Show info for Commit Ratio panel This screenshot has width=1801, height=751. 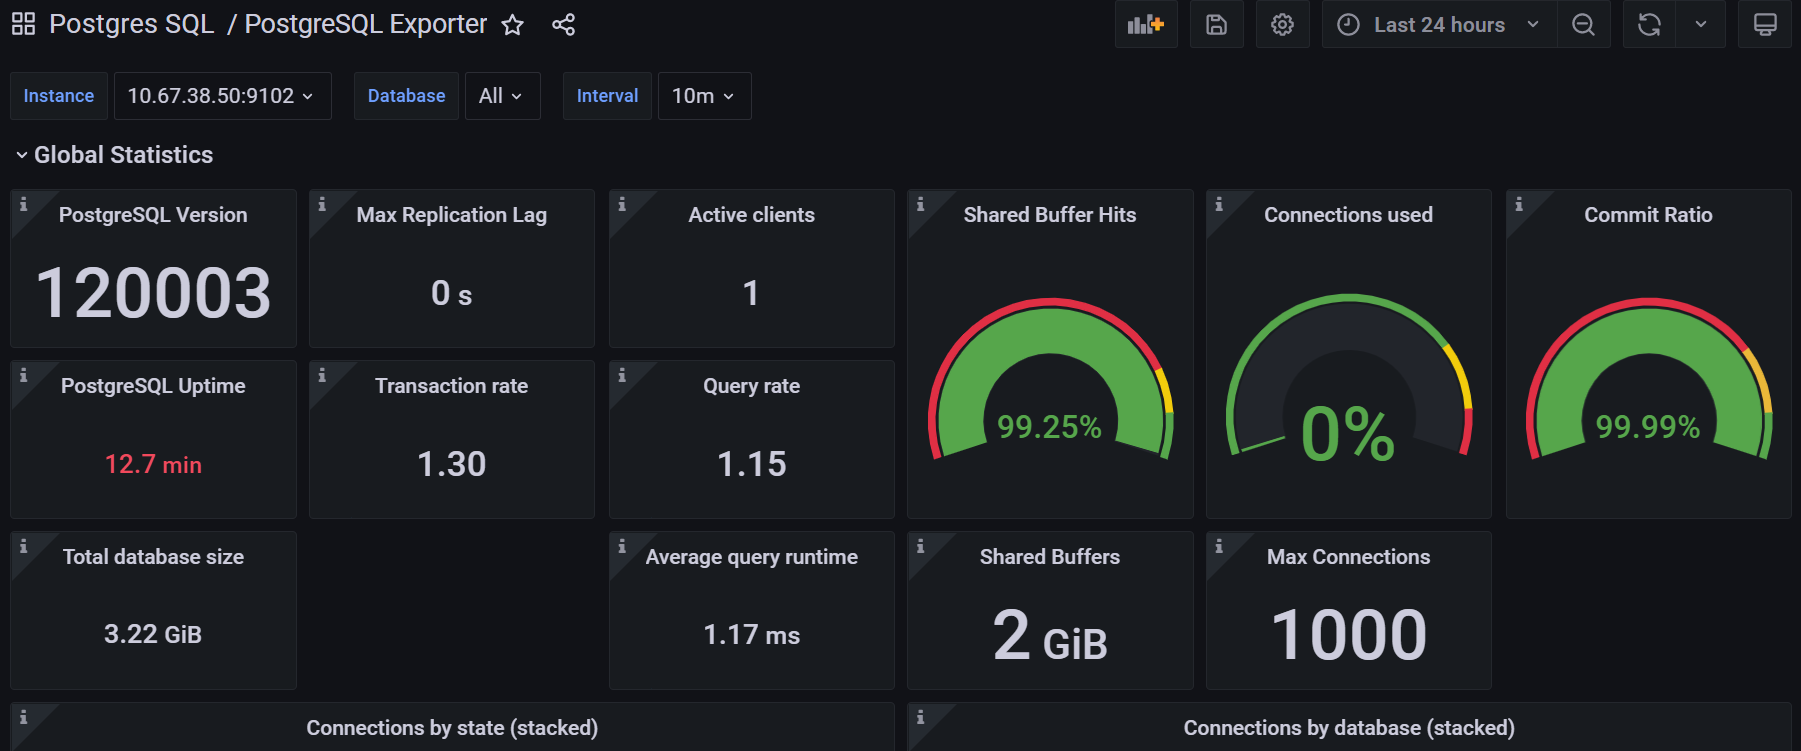tap(1519, 204)
